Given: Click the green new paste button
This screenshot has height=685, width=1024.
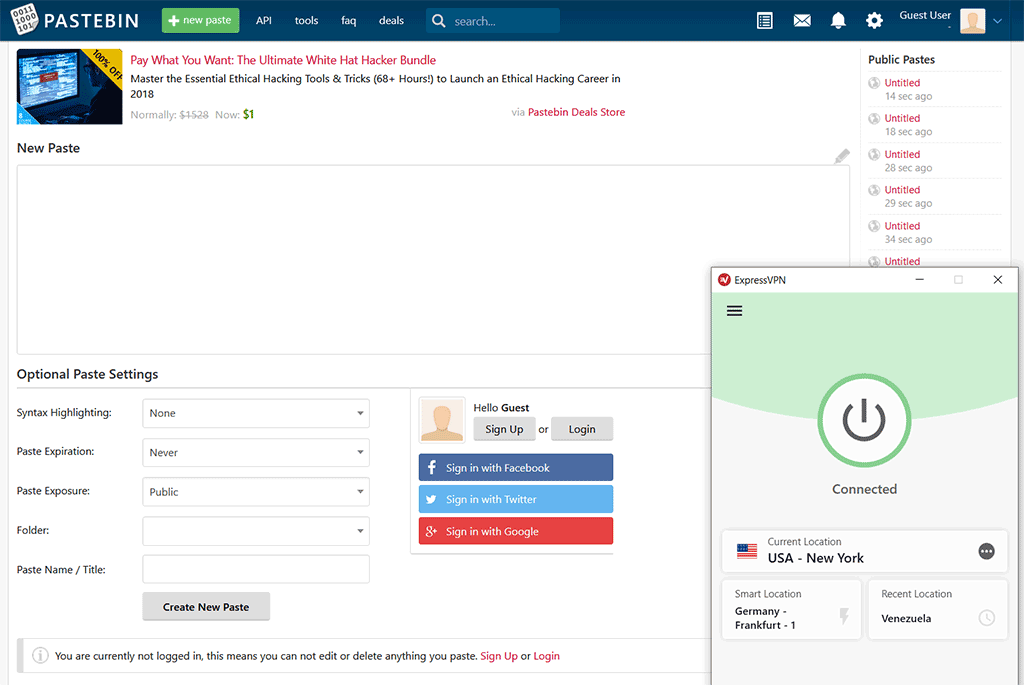Looking at the screenshot, I should [200, 20].
